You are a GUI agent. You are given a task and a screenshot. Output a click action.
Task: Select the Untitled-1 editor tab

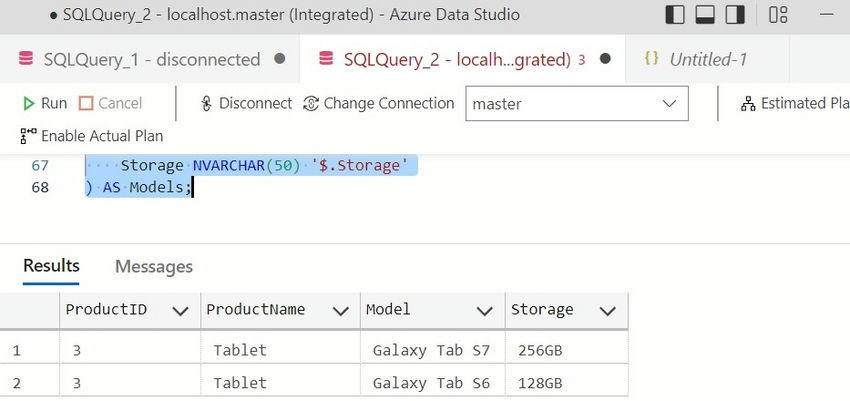(x=708, y=59)
